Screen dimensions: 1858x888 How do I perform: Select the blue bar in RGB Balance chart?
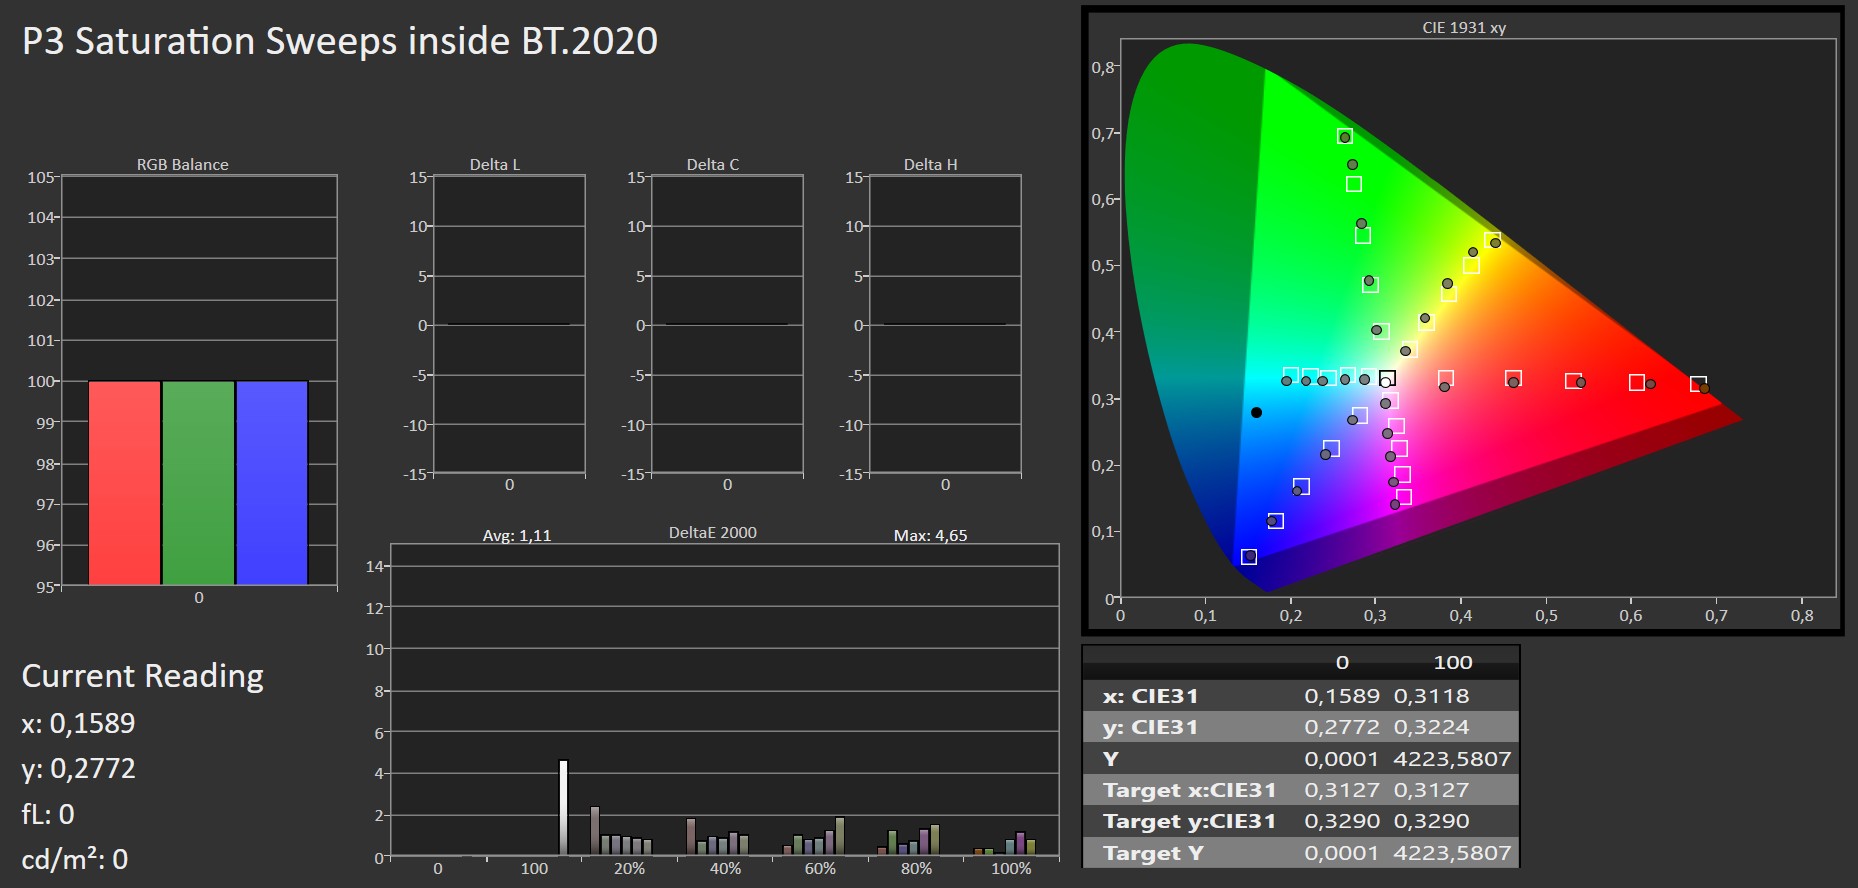(272, 483)
